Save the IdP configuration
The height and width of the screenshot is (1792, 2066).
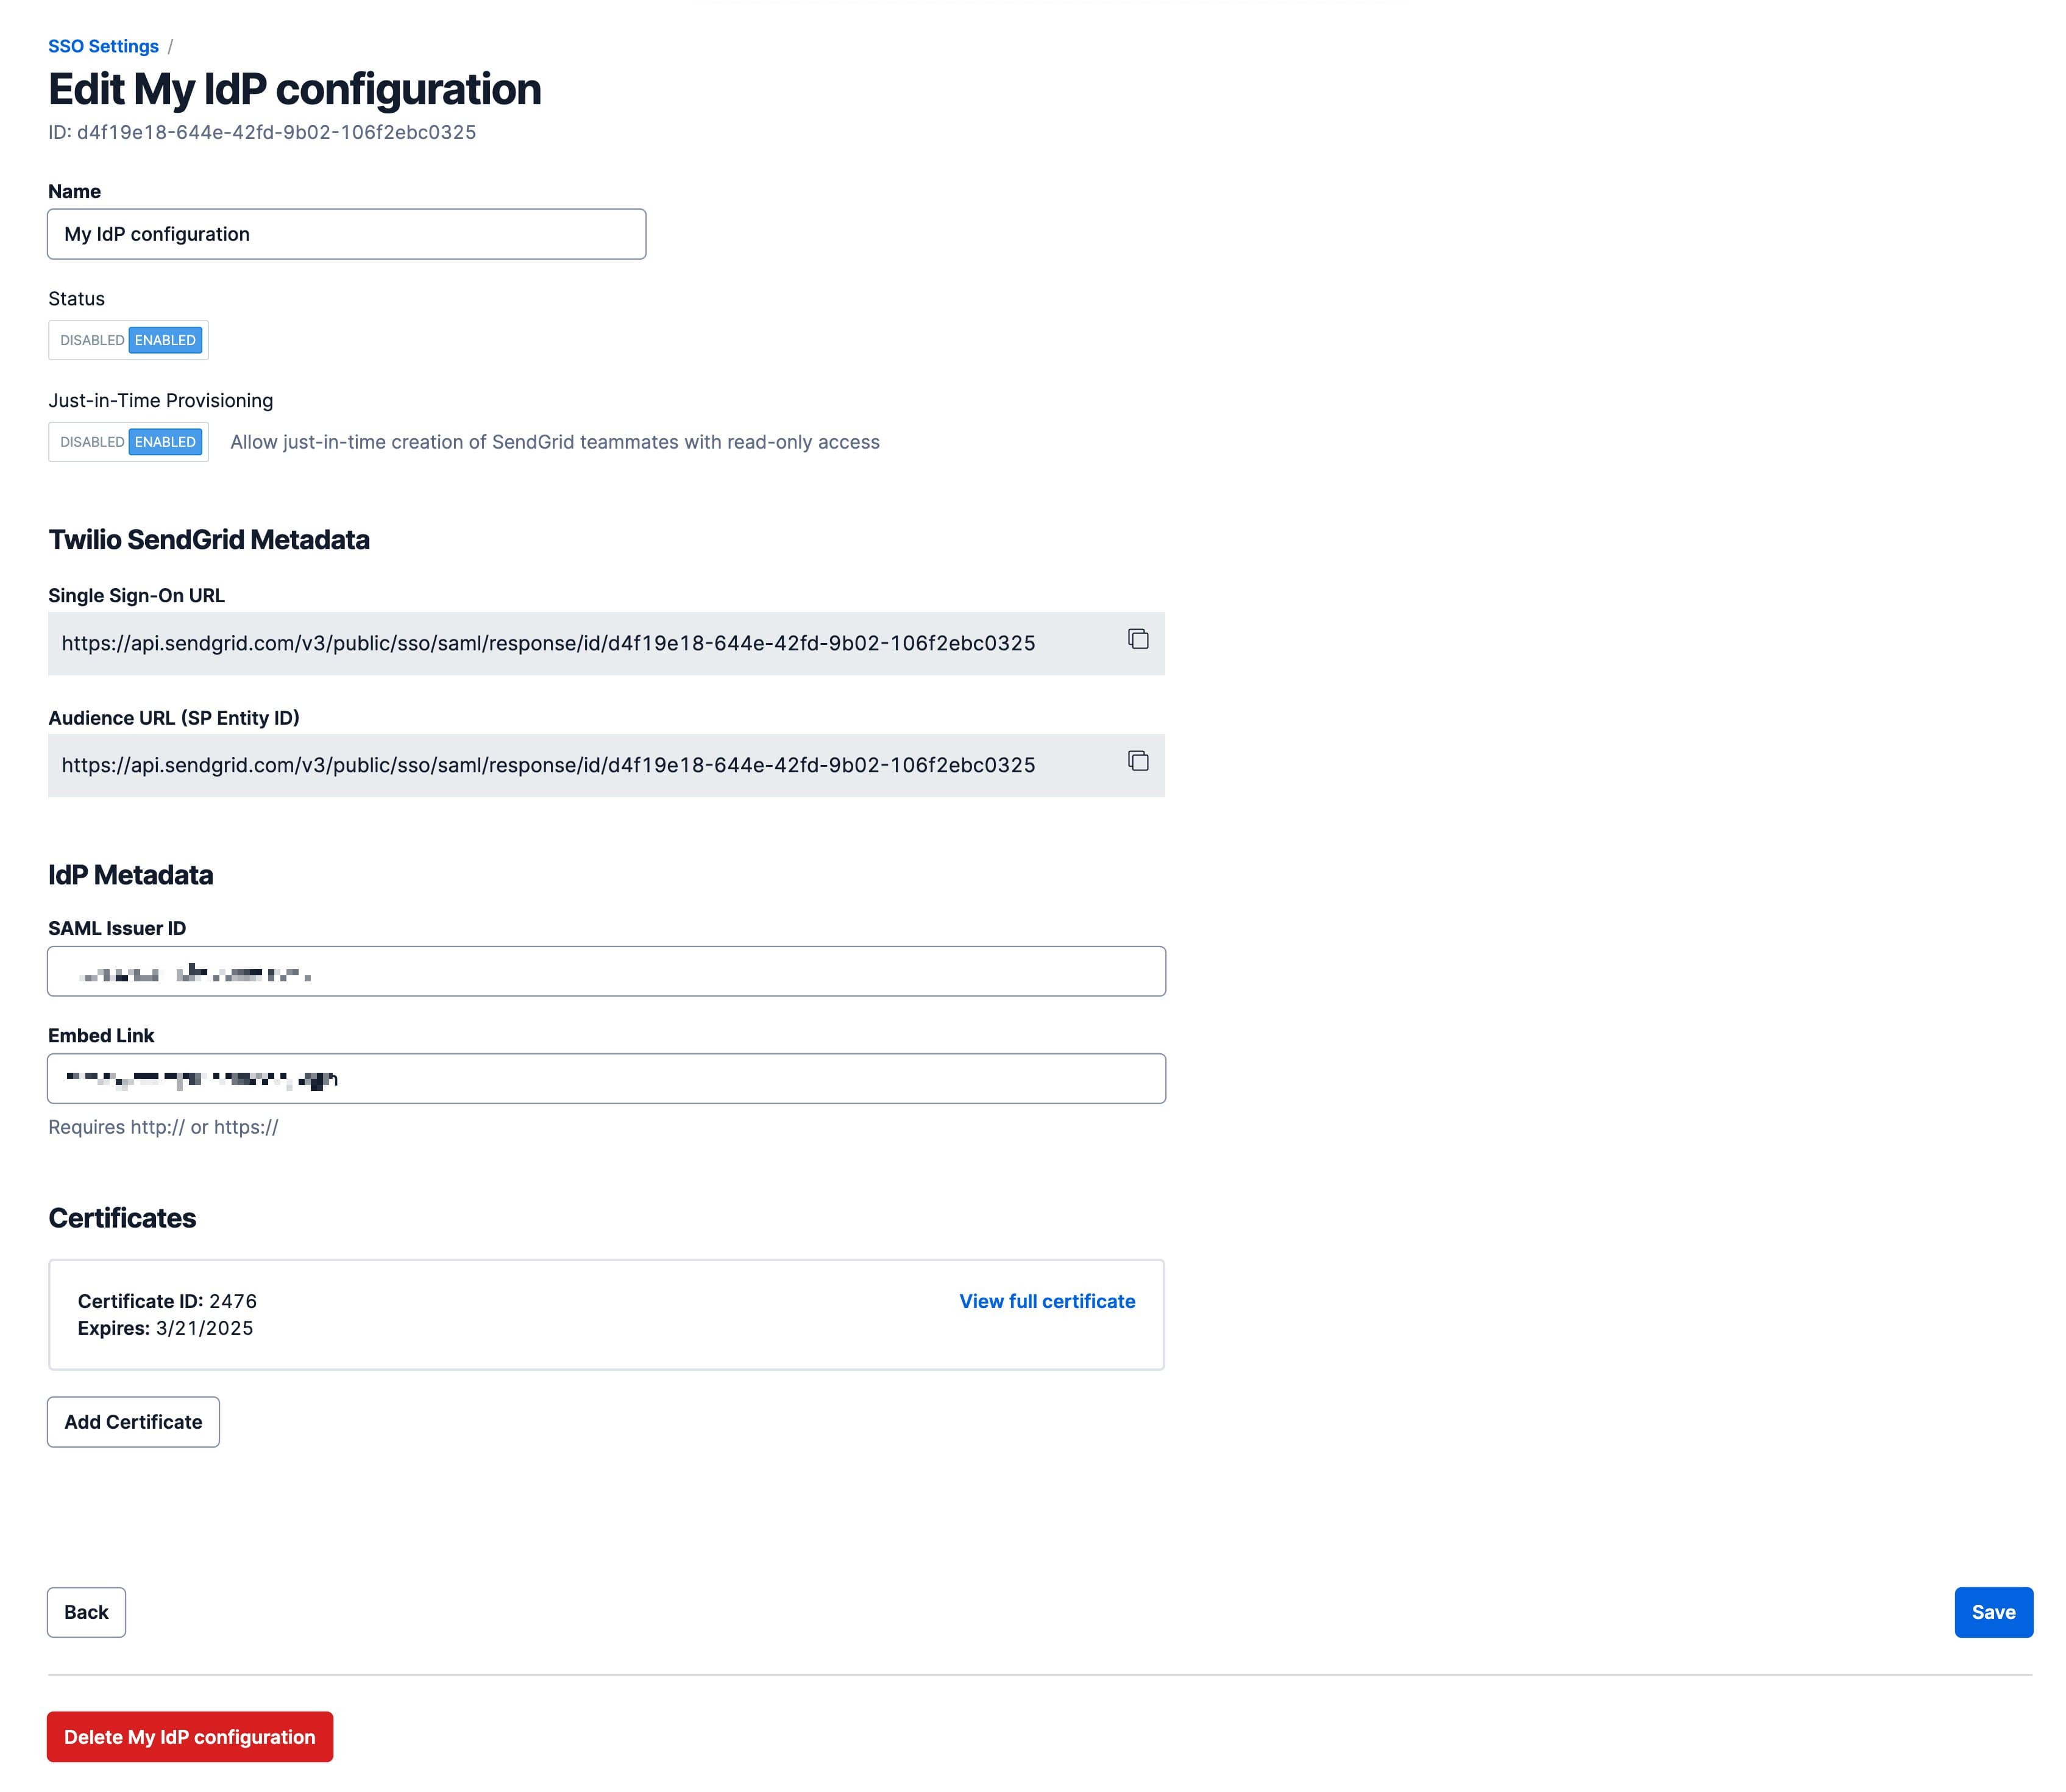tap(1993, 1611)
